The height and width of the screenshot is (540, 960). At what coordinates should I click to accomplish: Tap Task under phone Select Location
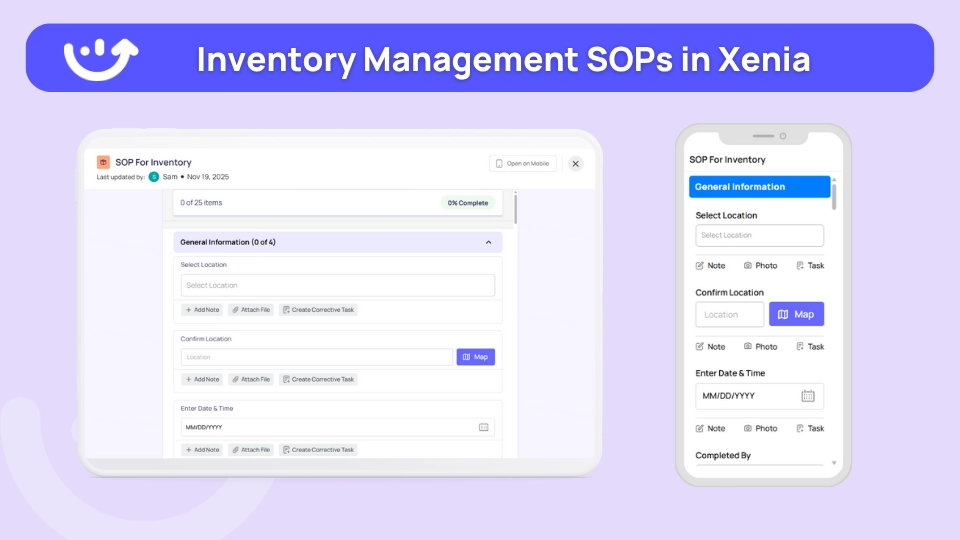click(x=810, y=266)
